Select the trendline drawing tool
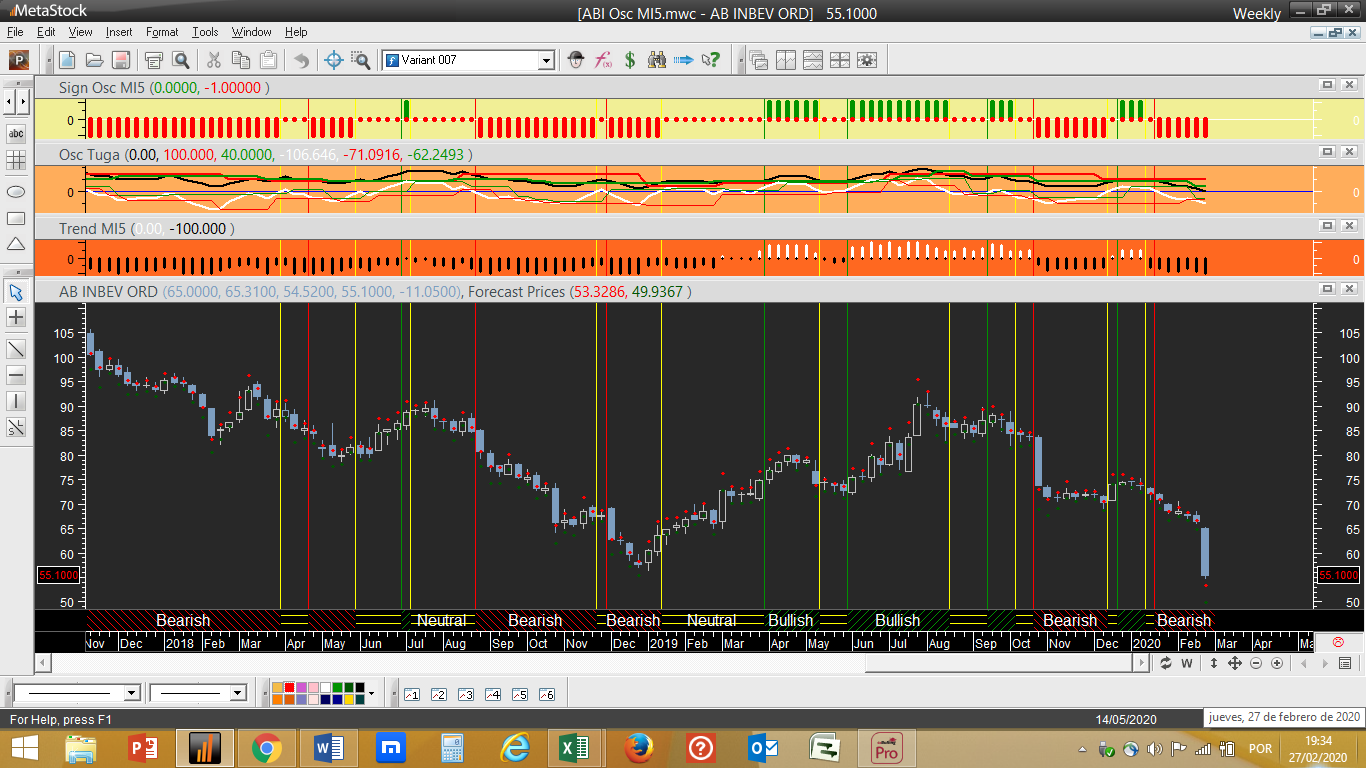 [16, 349]
